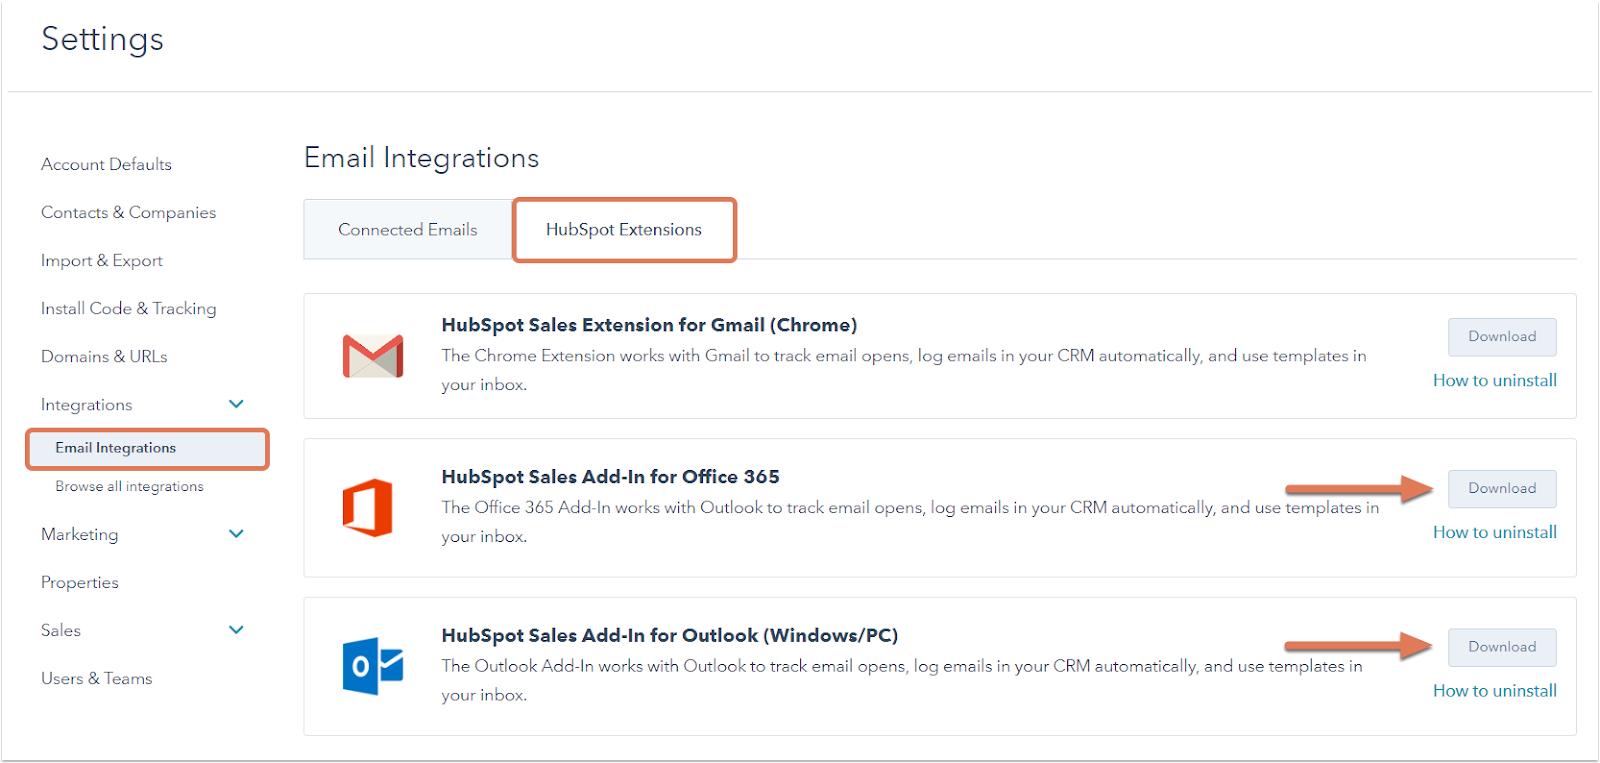Open the Properties settings page
Viewport: 1600px width, 763px height.
tap(79, 582)
